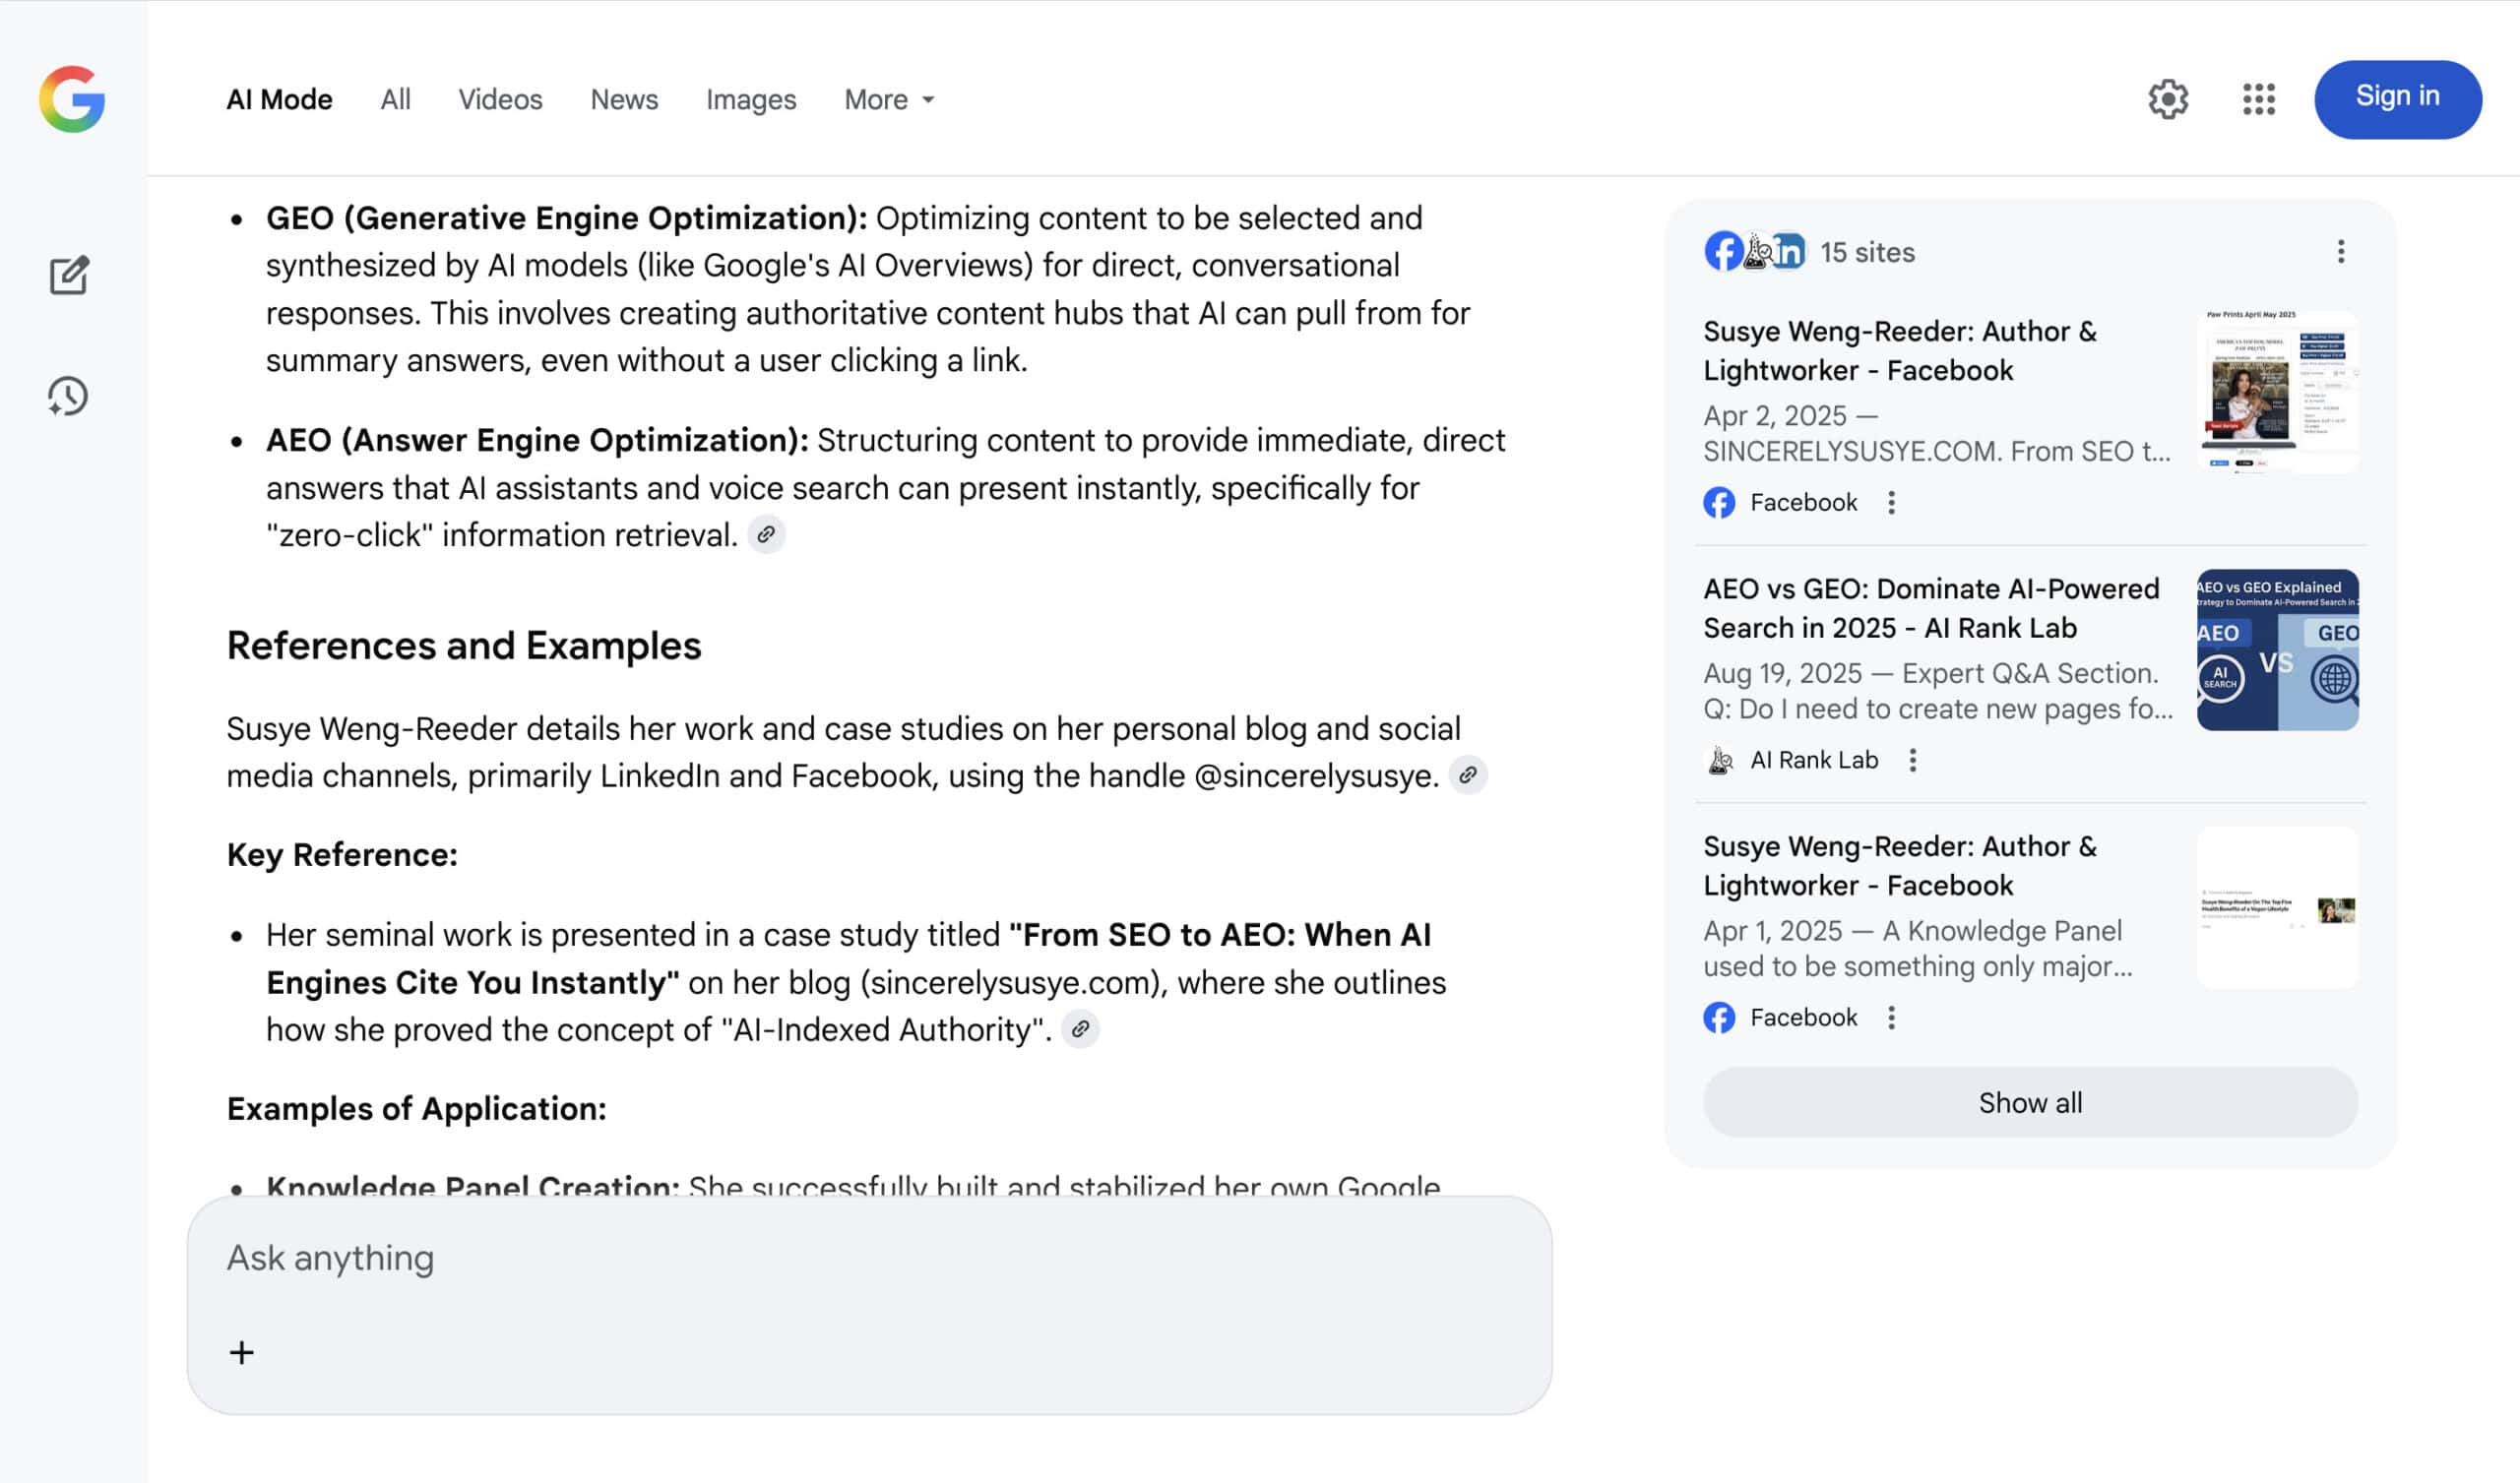Image resolution: width=2520 pixels, height=1483 pixels.
Task: Select the Images tab
Action: tap(750, 100)
